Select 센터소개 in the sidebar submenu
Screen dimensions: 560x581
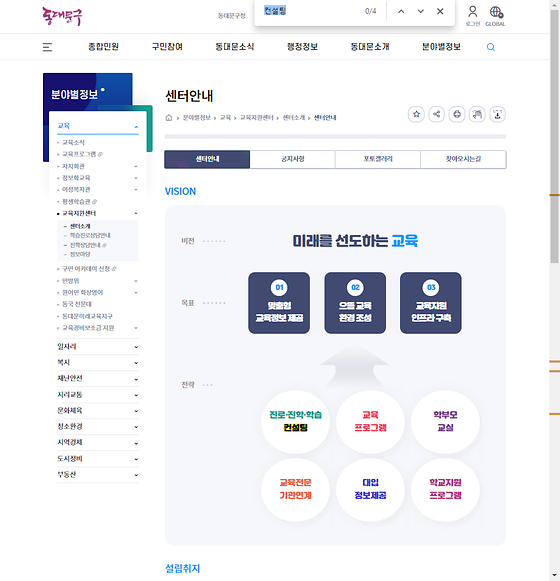click(80, 226)
